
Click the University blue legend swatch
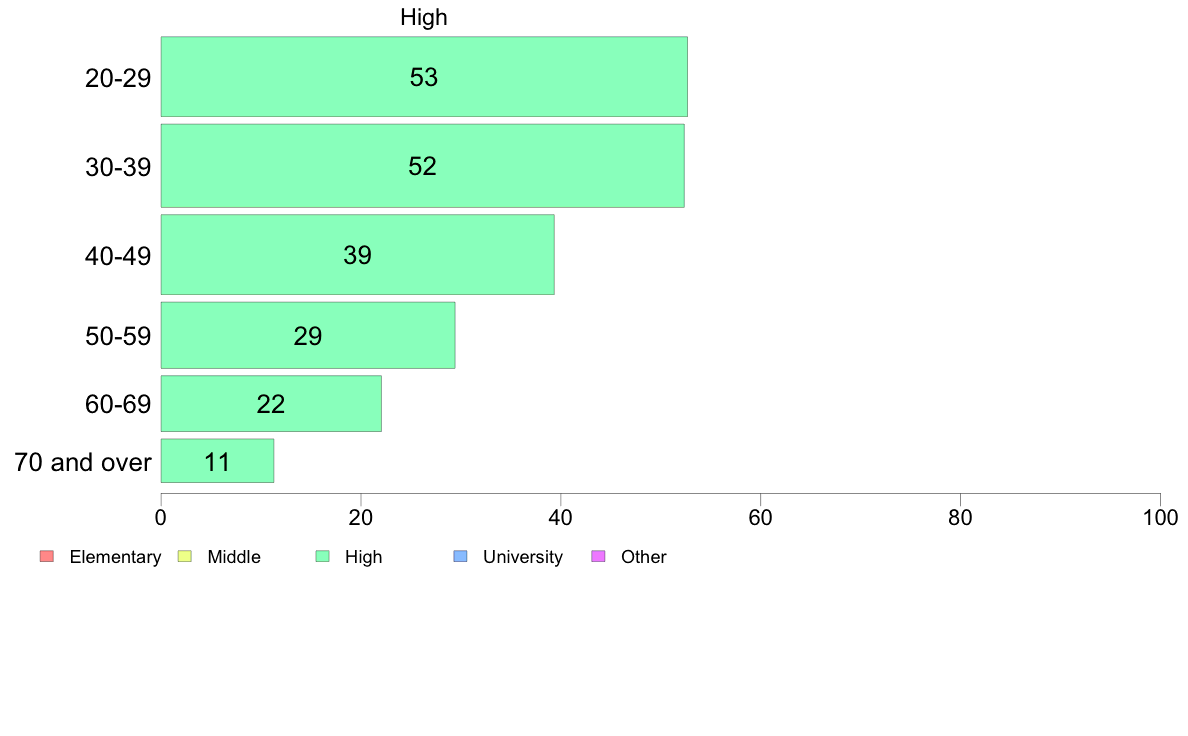tap(461, 556)
